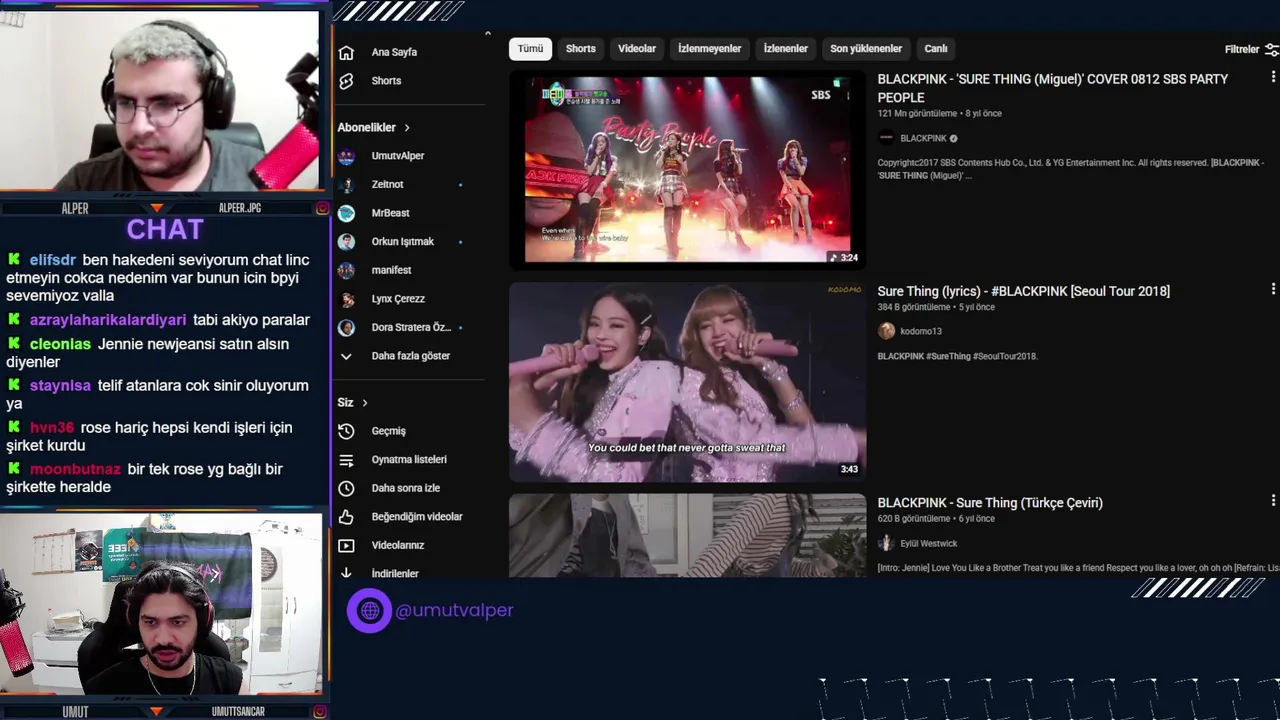Viewport: 1280px width, 720px height.
Task: Open BLACKPINK Sure Thing Türkçe Çeviri title
Action: pos(990,503)
